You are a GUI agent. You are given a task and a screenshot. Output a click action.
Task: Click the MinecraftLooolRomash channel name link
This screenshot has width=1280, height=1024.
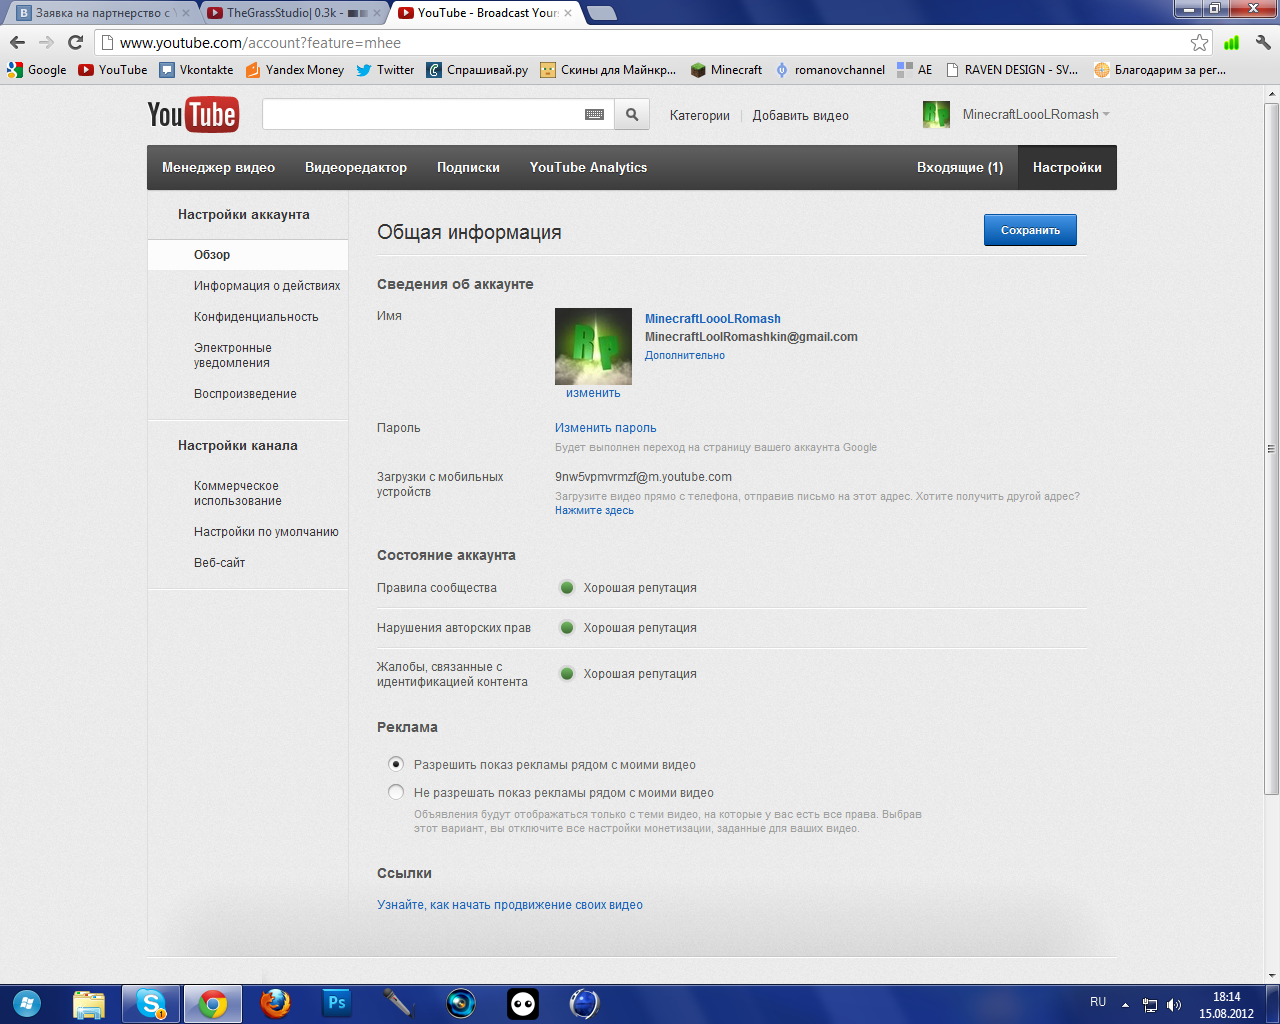tap(713, 319)
